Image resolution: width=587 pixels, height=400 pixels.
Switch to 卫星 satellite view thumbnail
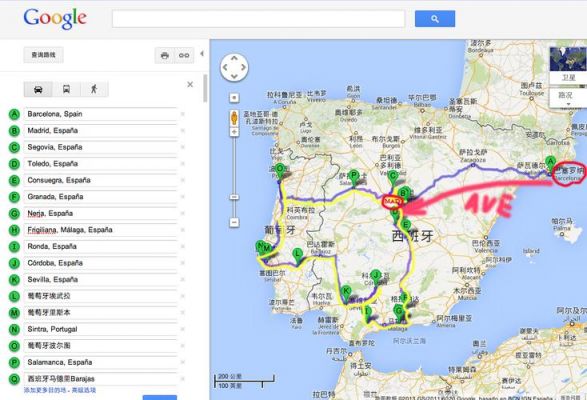[x=568, y=66]
